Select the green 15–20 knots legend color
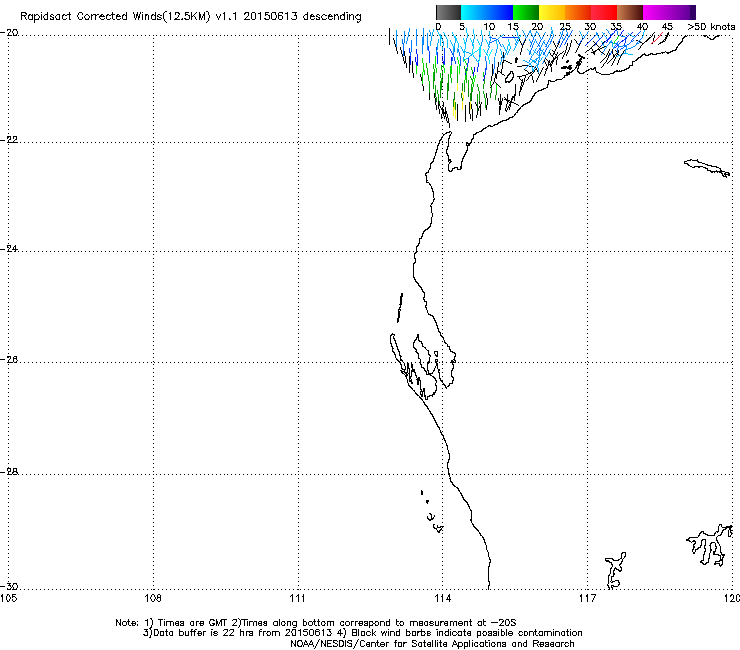Viewport: 740px width, 650px height. (x=526, y=12)
